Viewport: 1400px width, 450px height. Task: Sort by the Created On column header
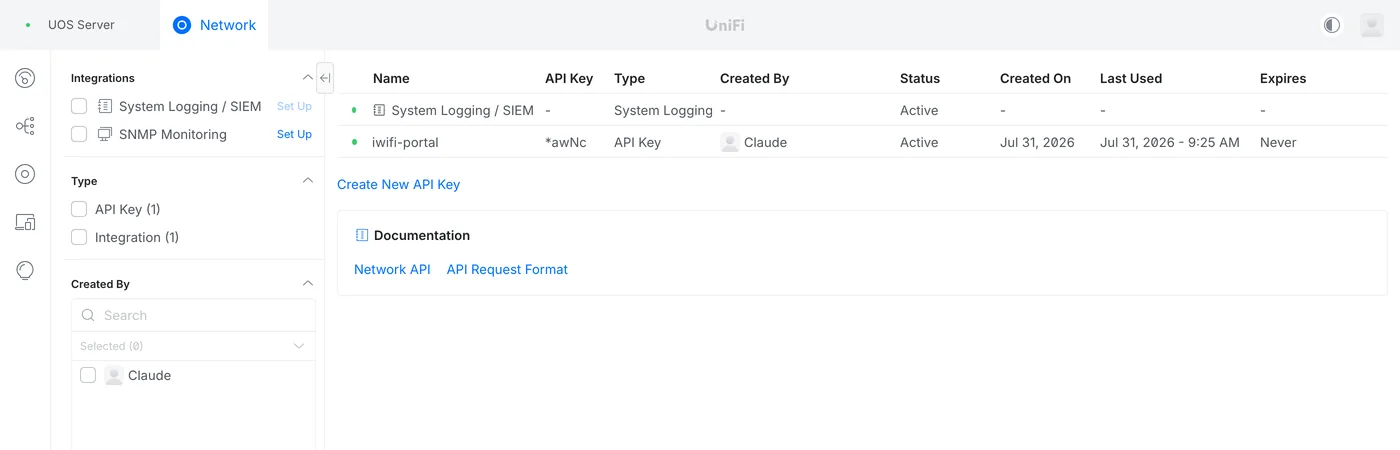[x=1035, y=78]
